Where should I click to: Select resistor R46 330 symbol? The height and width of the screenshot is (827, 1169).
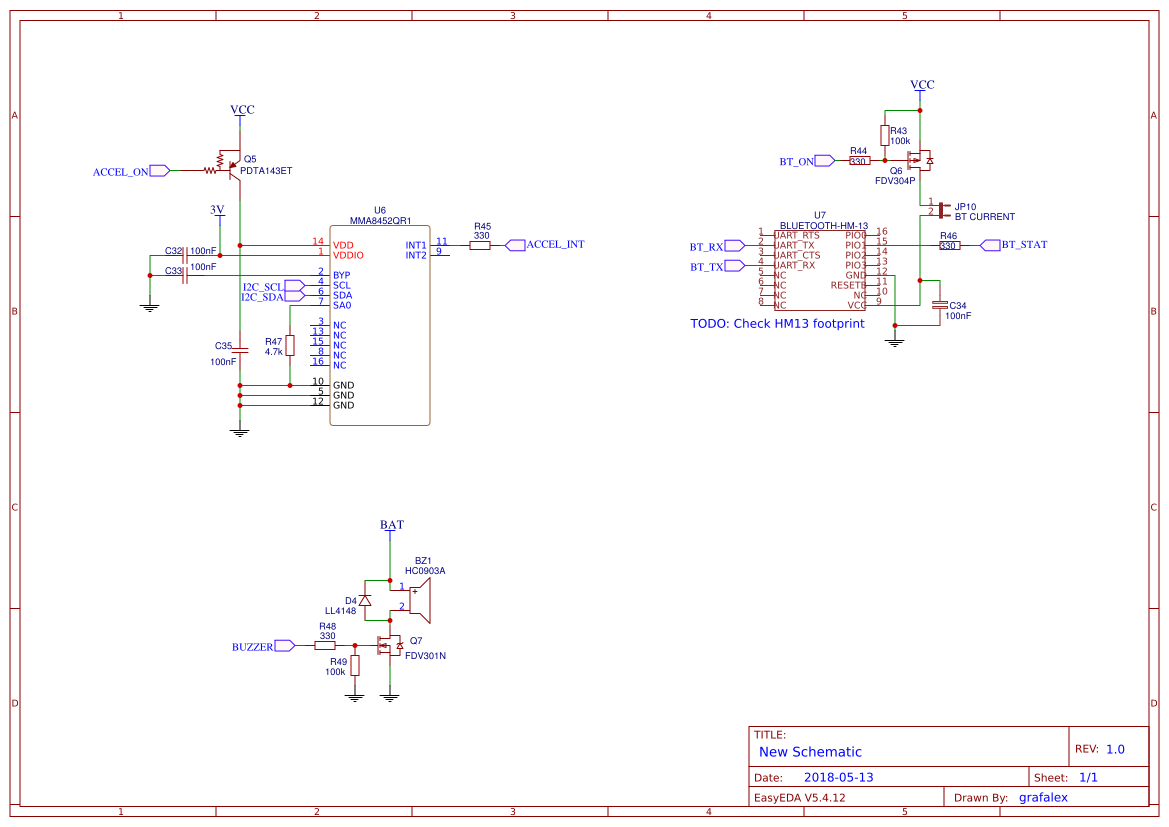tap(949, 245)
